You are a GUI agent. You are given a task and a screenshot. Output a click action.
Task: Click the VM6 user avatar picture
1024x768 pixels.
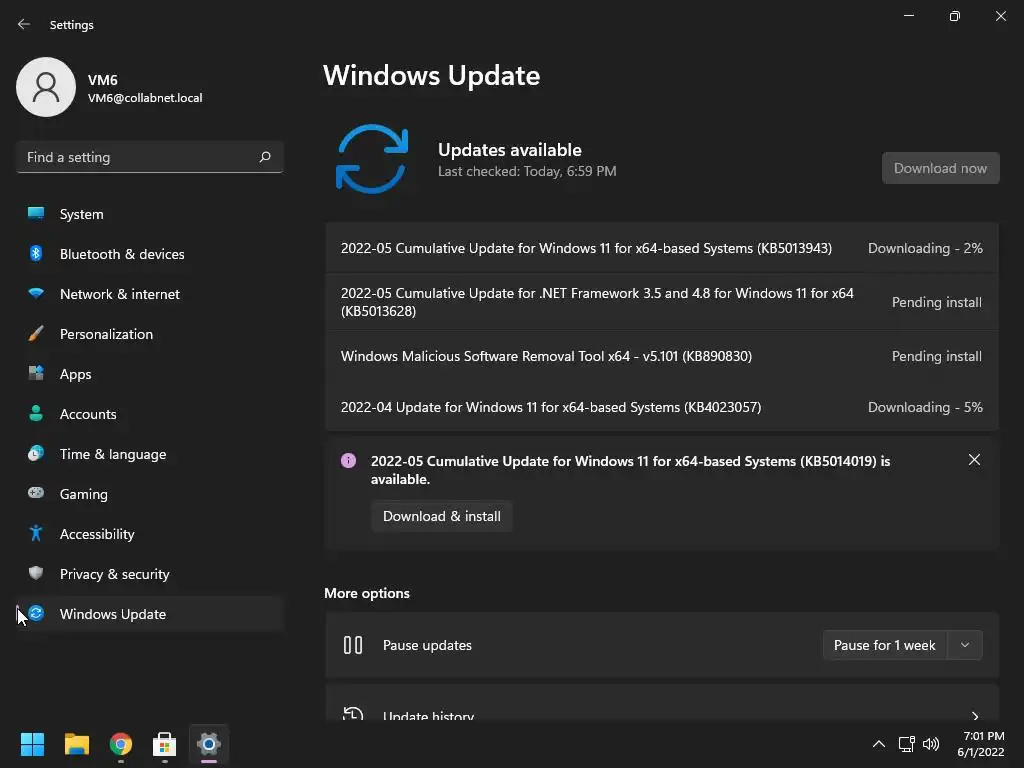[x=46, y=87]
